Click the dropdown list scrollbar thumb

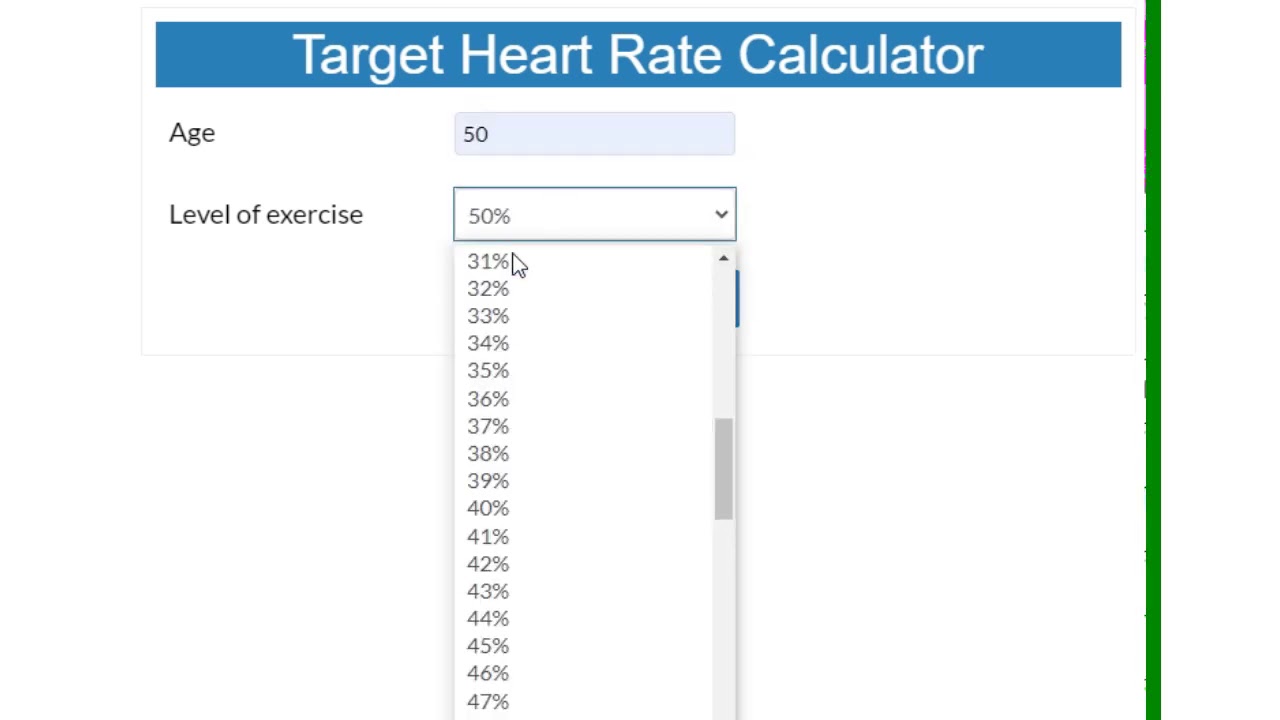click(x=723, y=469)
